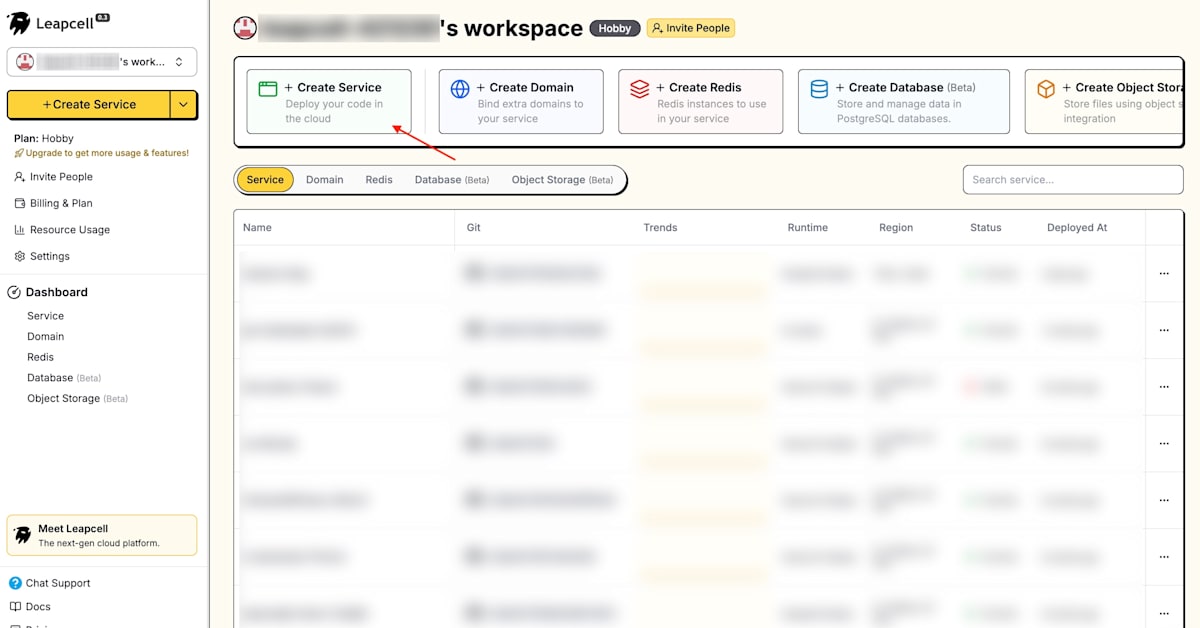Click the Leapcell logo in sidebar
This screenshot has width=1200, height=628.
[57, 23]
